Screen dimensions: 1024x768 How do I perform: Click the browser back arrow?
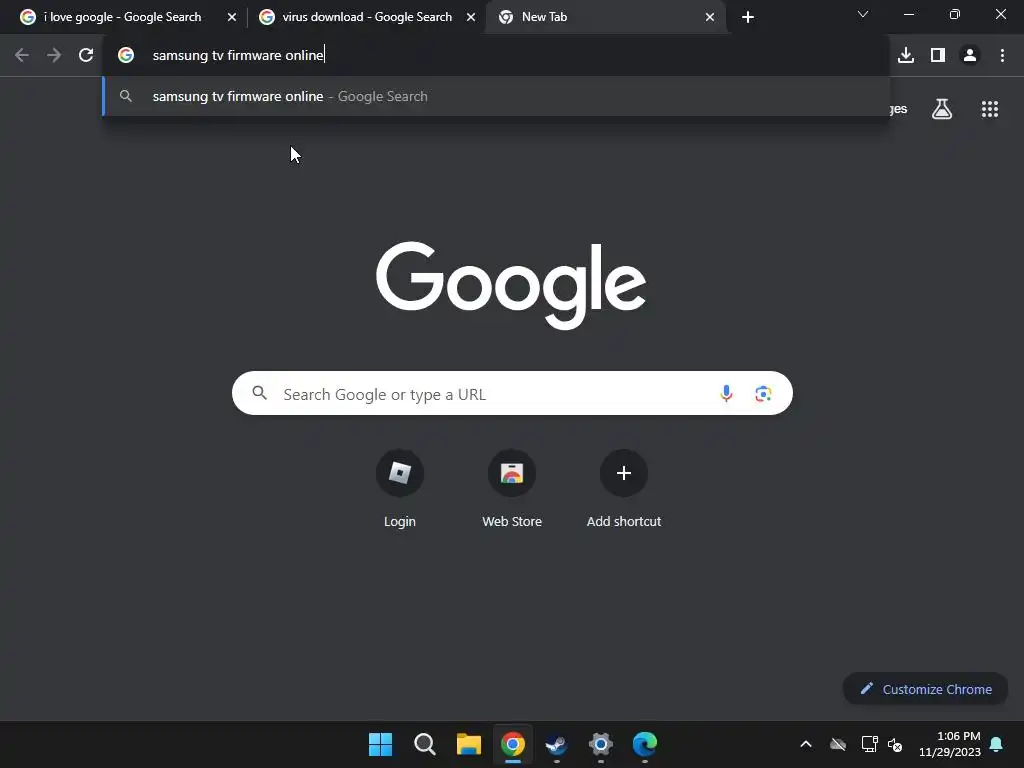[x=22, y=56]
